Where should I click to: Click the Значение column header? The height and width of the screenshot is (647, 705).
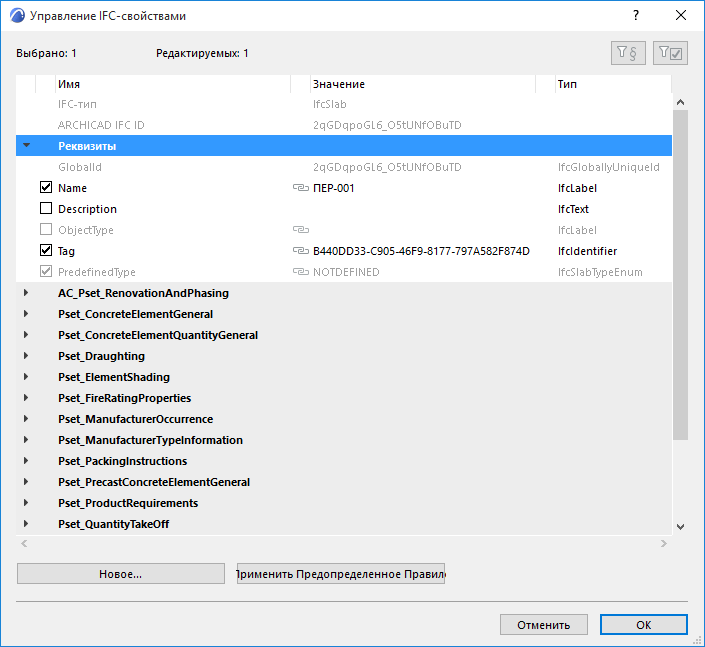[420, 84]
